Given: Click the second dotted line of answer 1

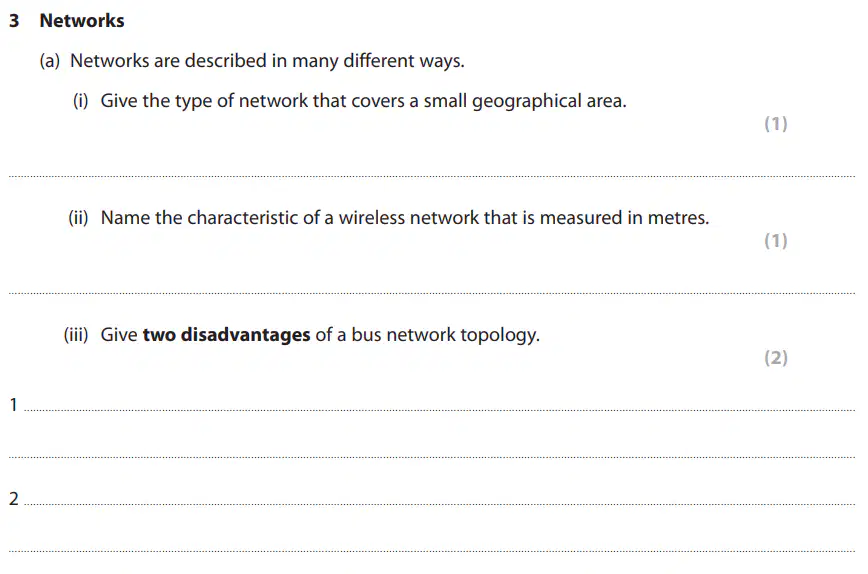Looking at the screenshot, I should (x=432, y=457).
